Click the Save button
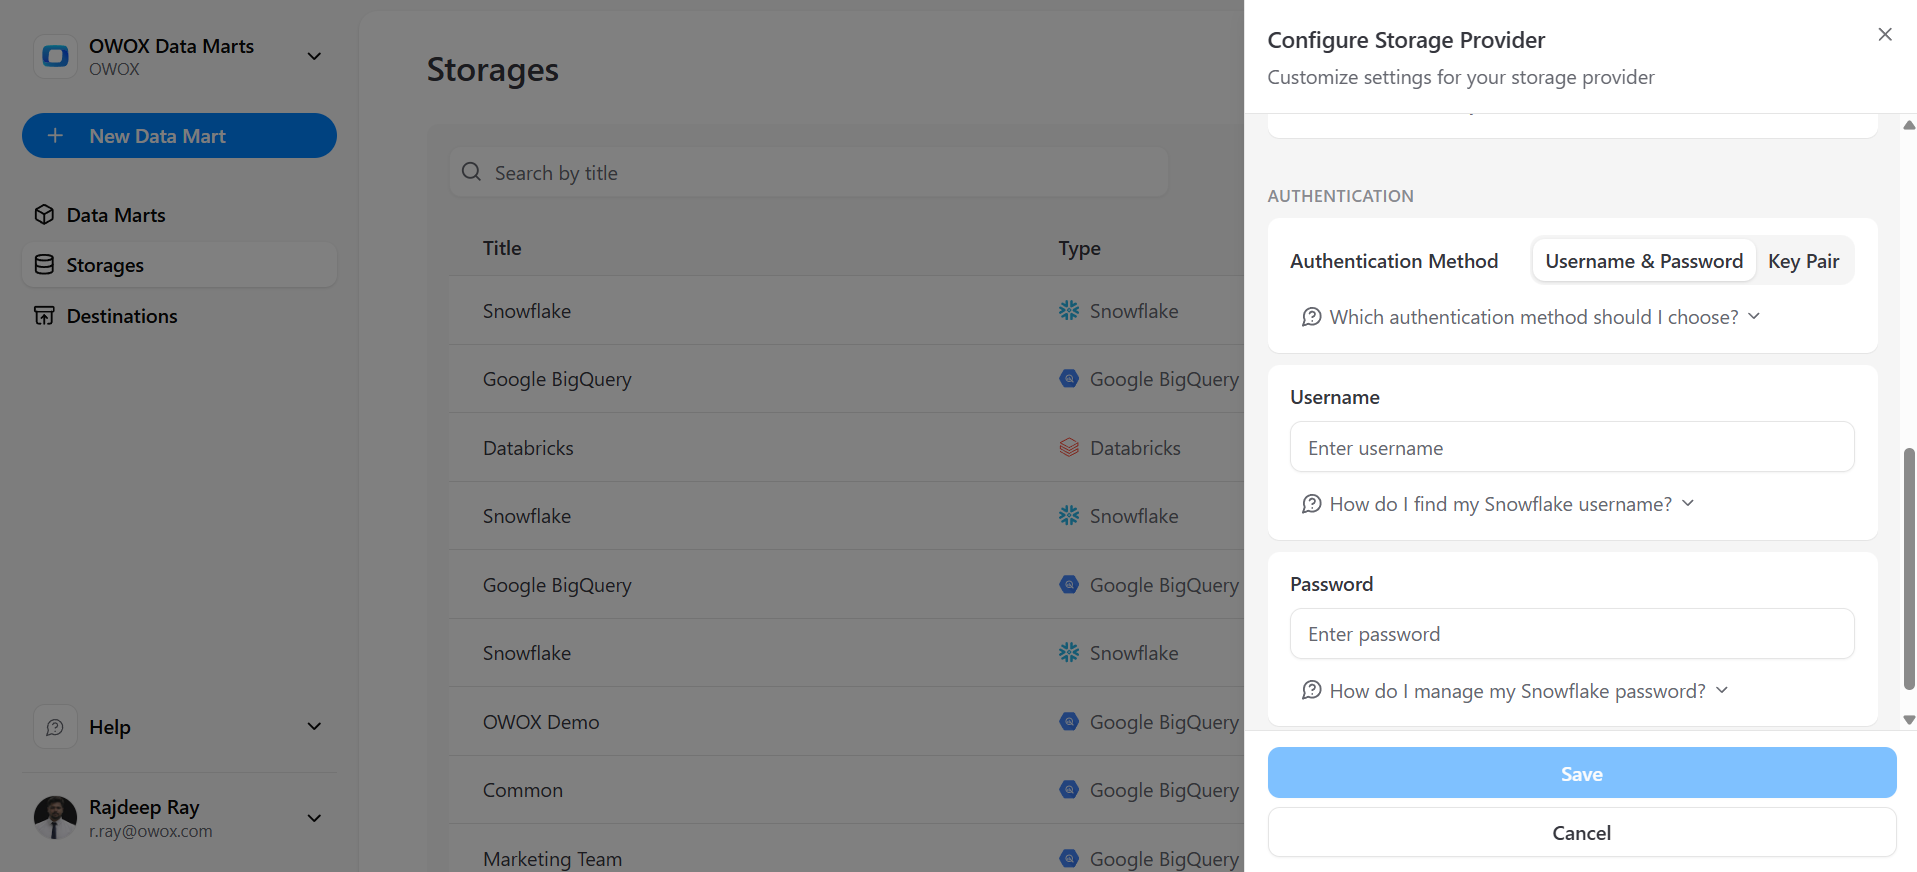 click(1582, 773)
